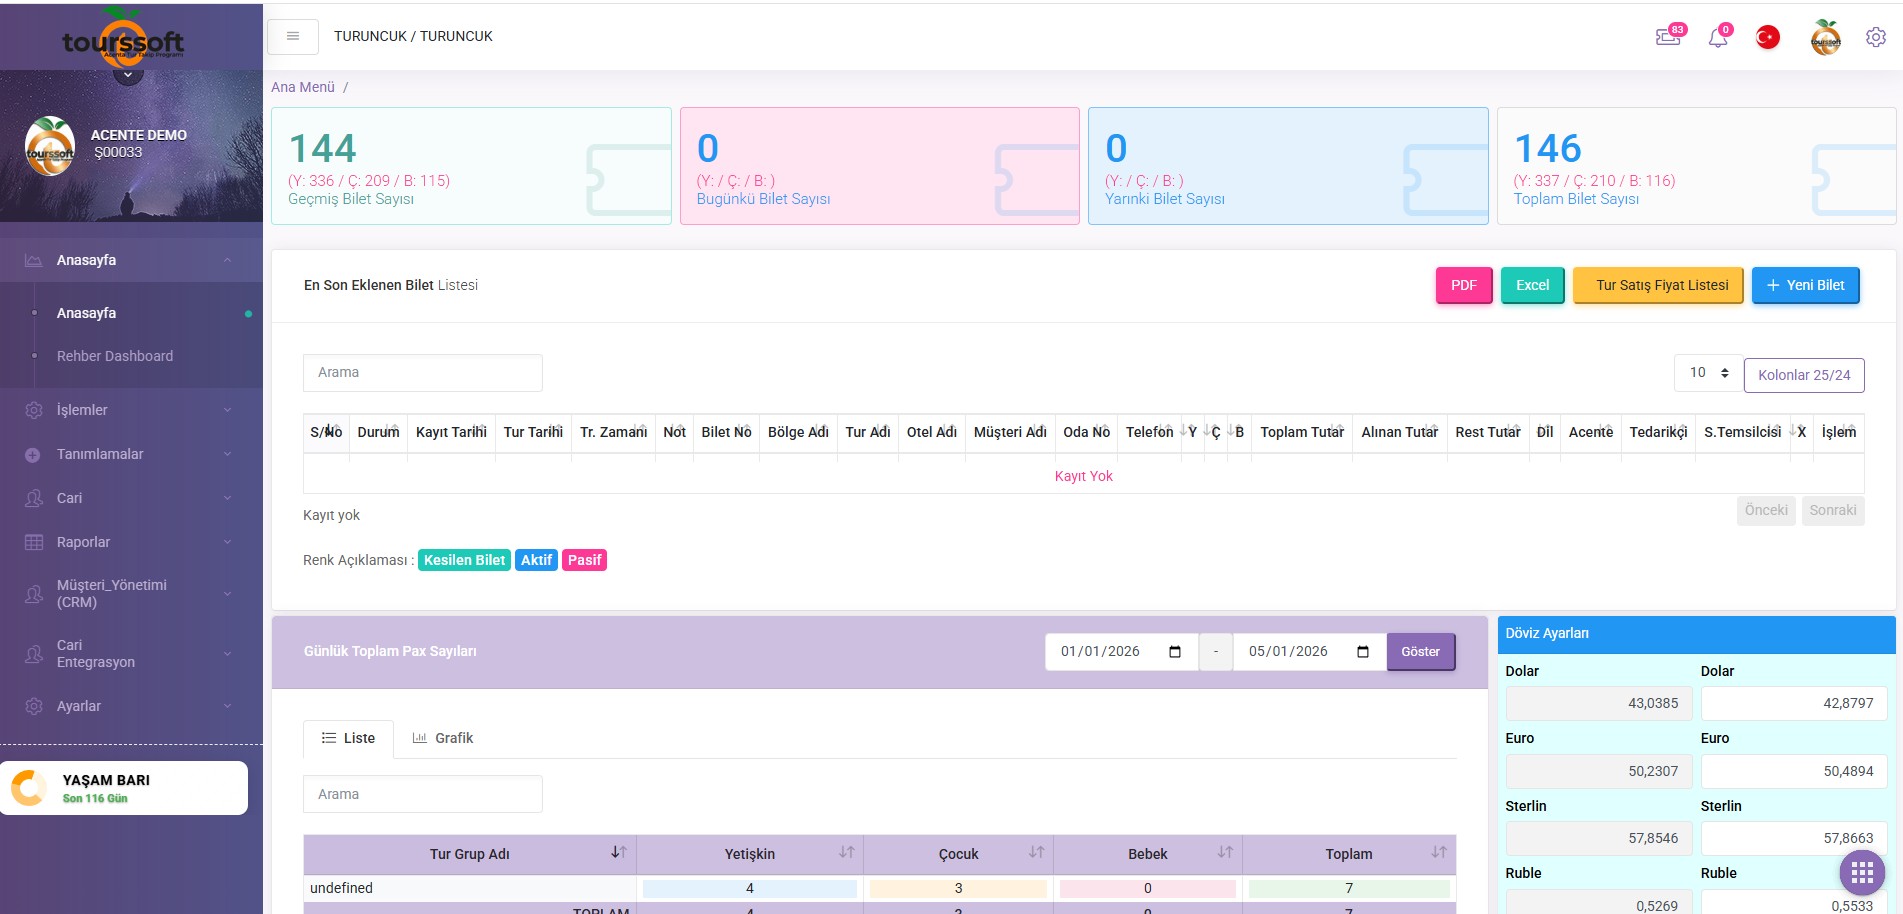
Task: Open calendar picker on the 01/01/2026 date field
Action: 1175,652
